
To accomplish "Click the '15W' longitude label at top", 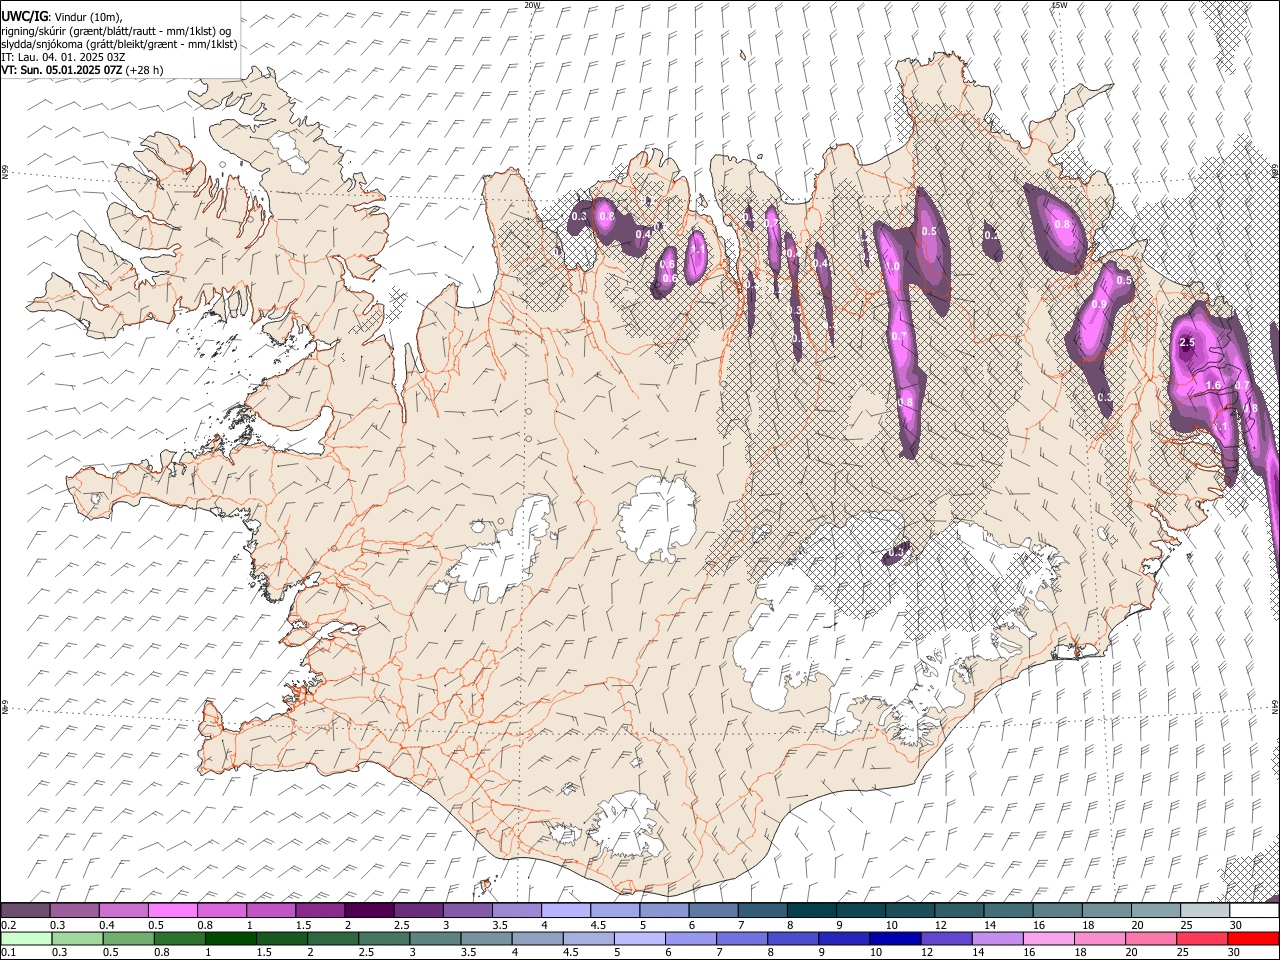I will 1059,5.
